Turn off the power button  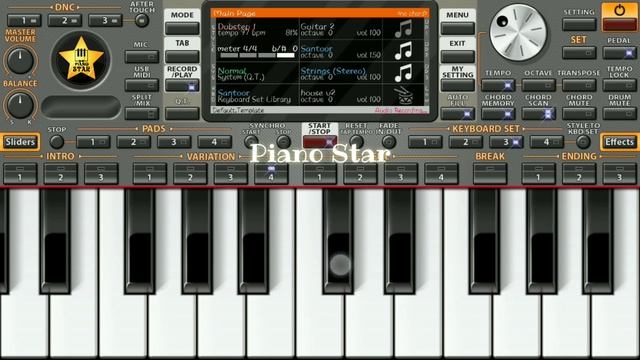[619, 17]
